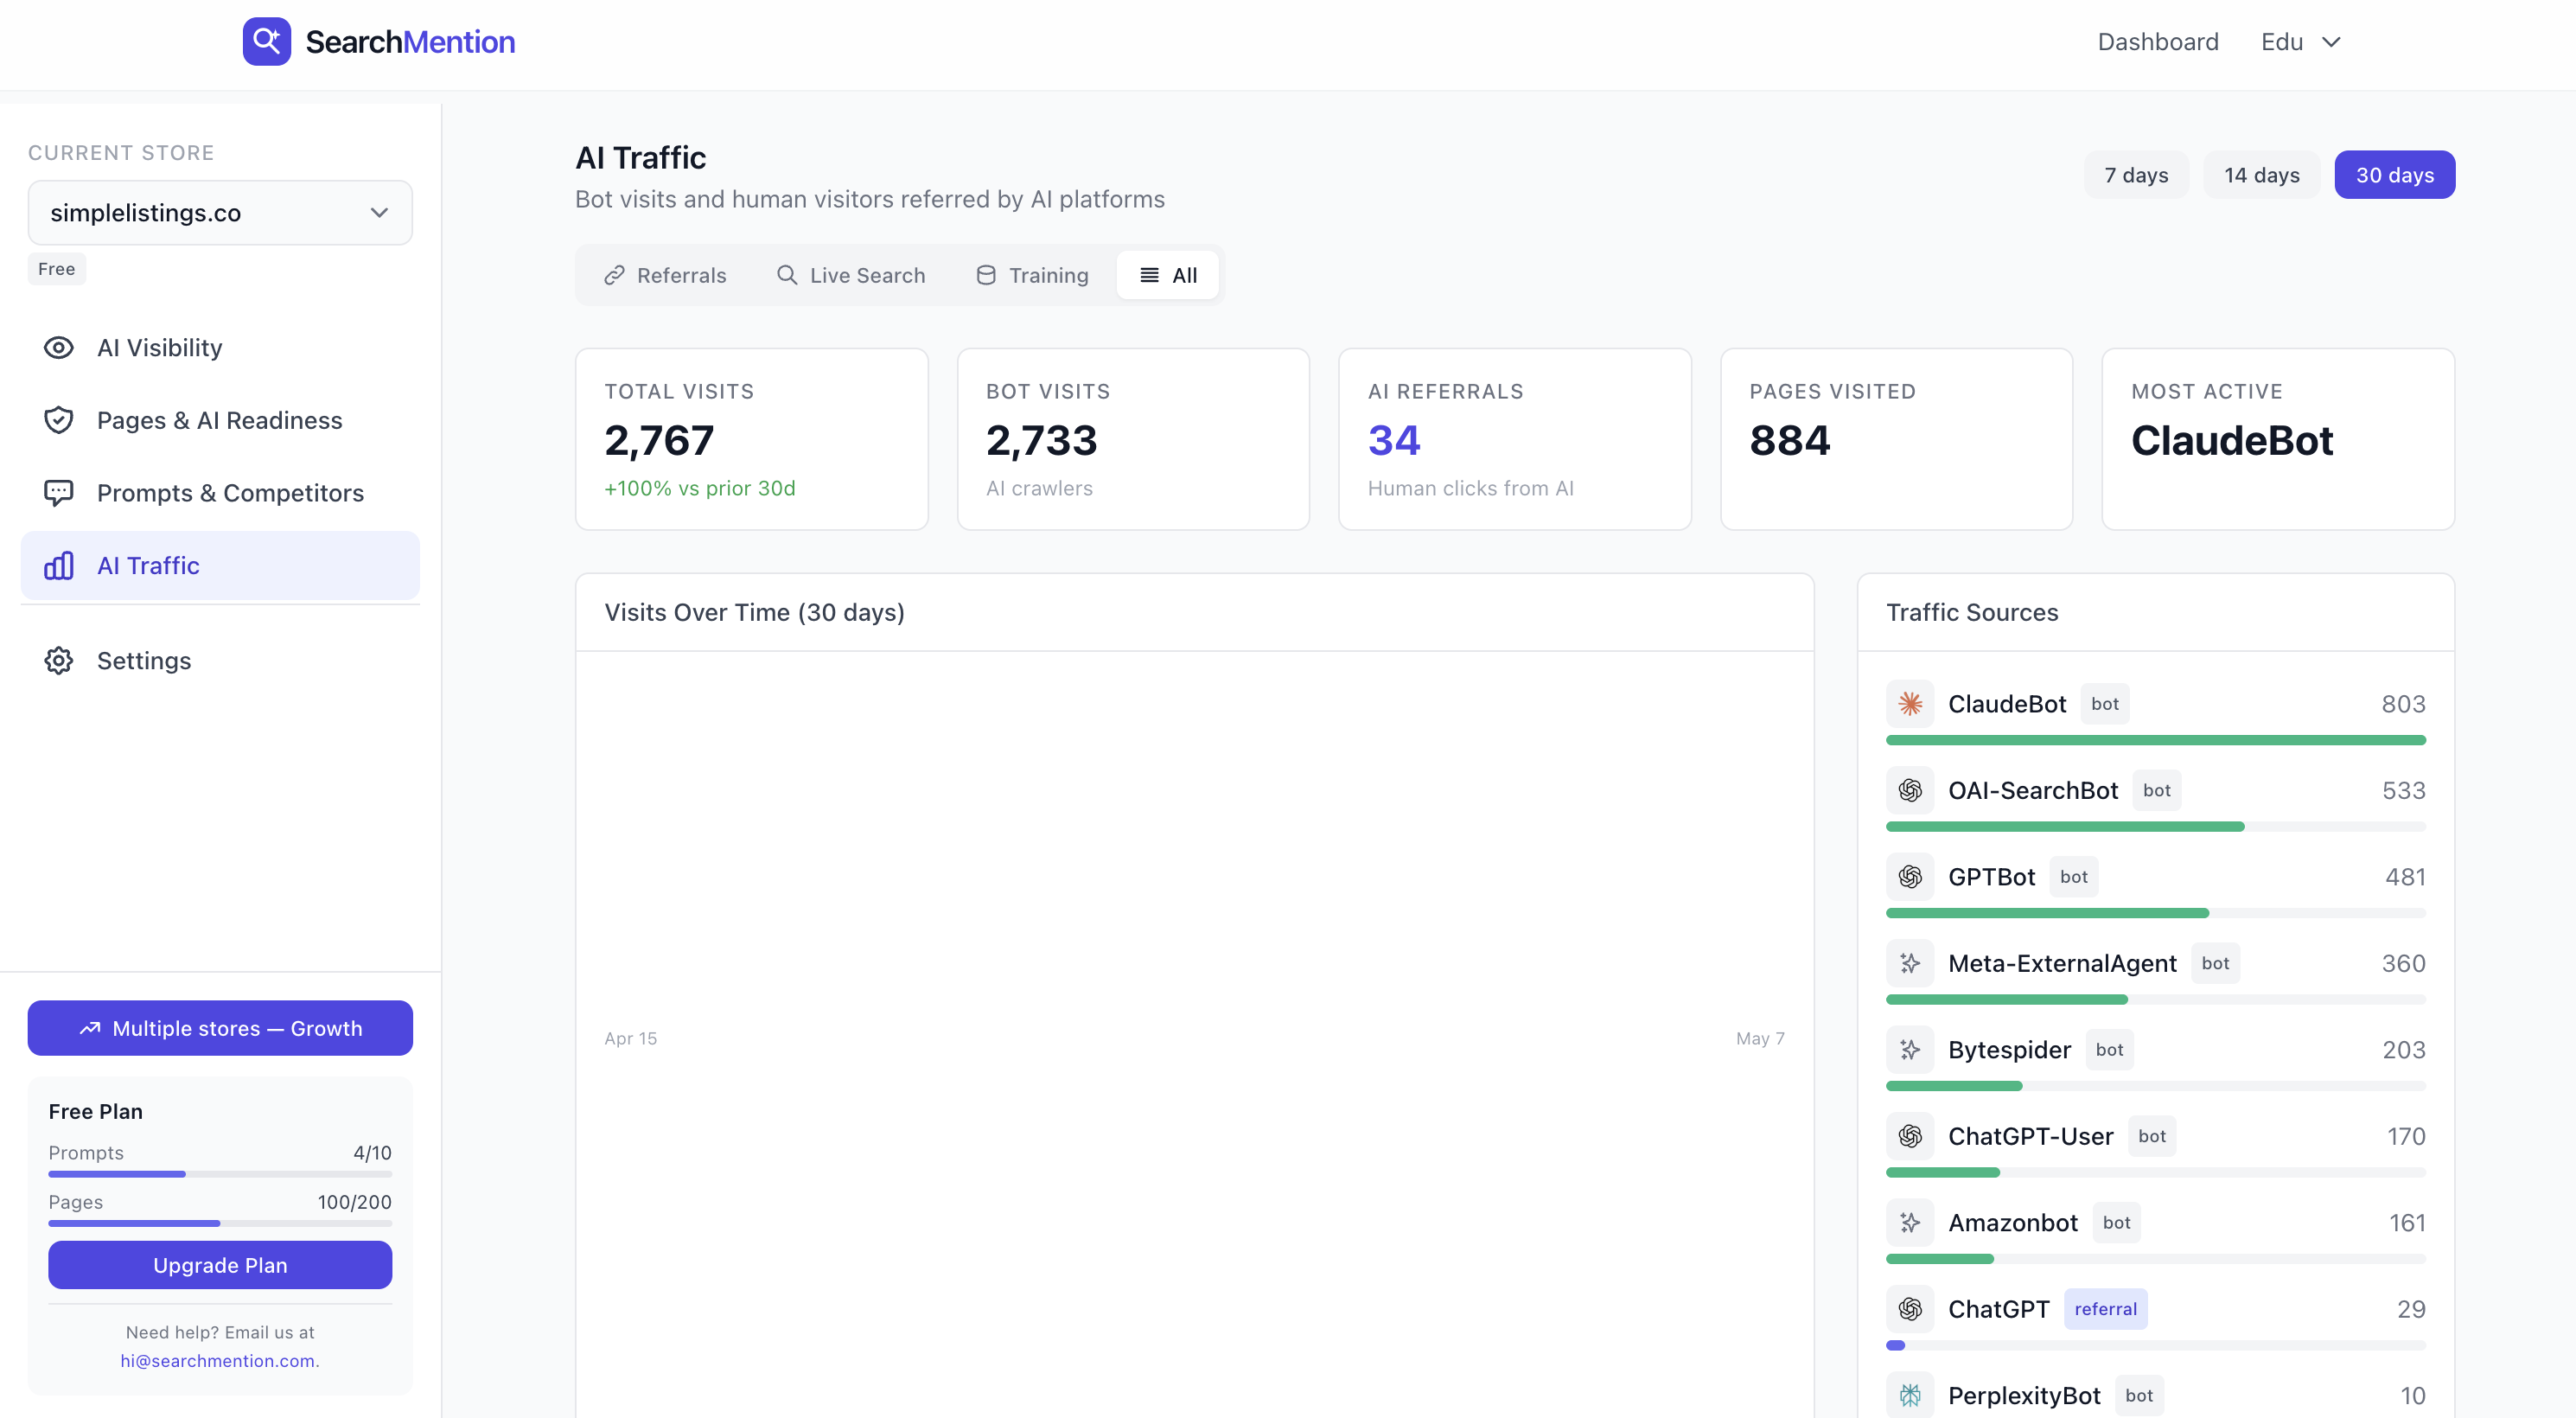
Task: Click the Visits Over Time heading
Action: click(754, 612)
